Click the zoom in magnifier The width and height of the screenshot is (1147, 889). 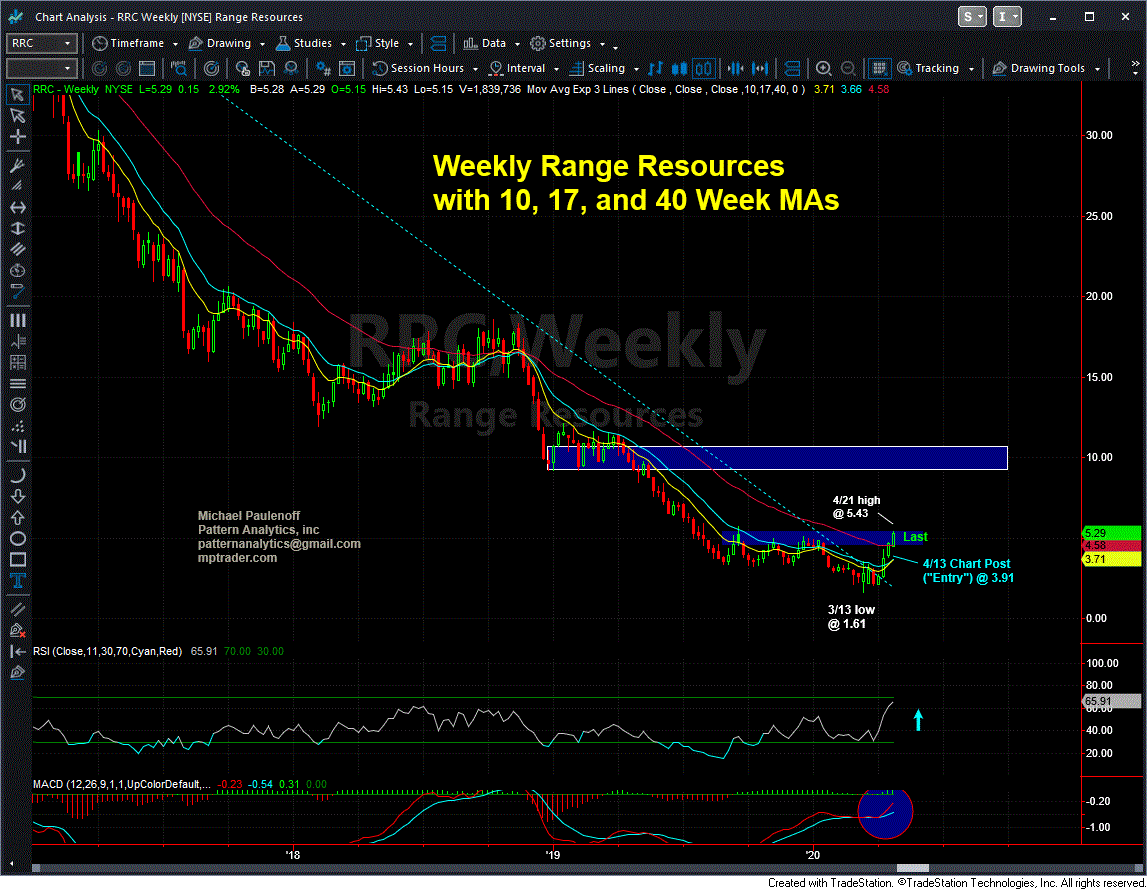(824, 69)
